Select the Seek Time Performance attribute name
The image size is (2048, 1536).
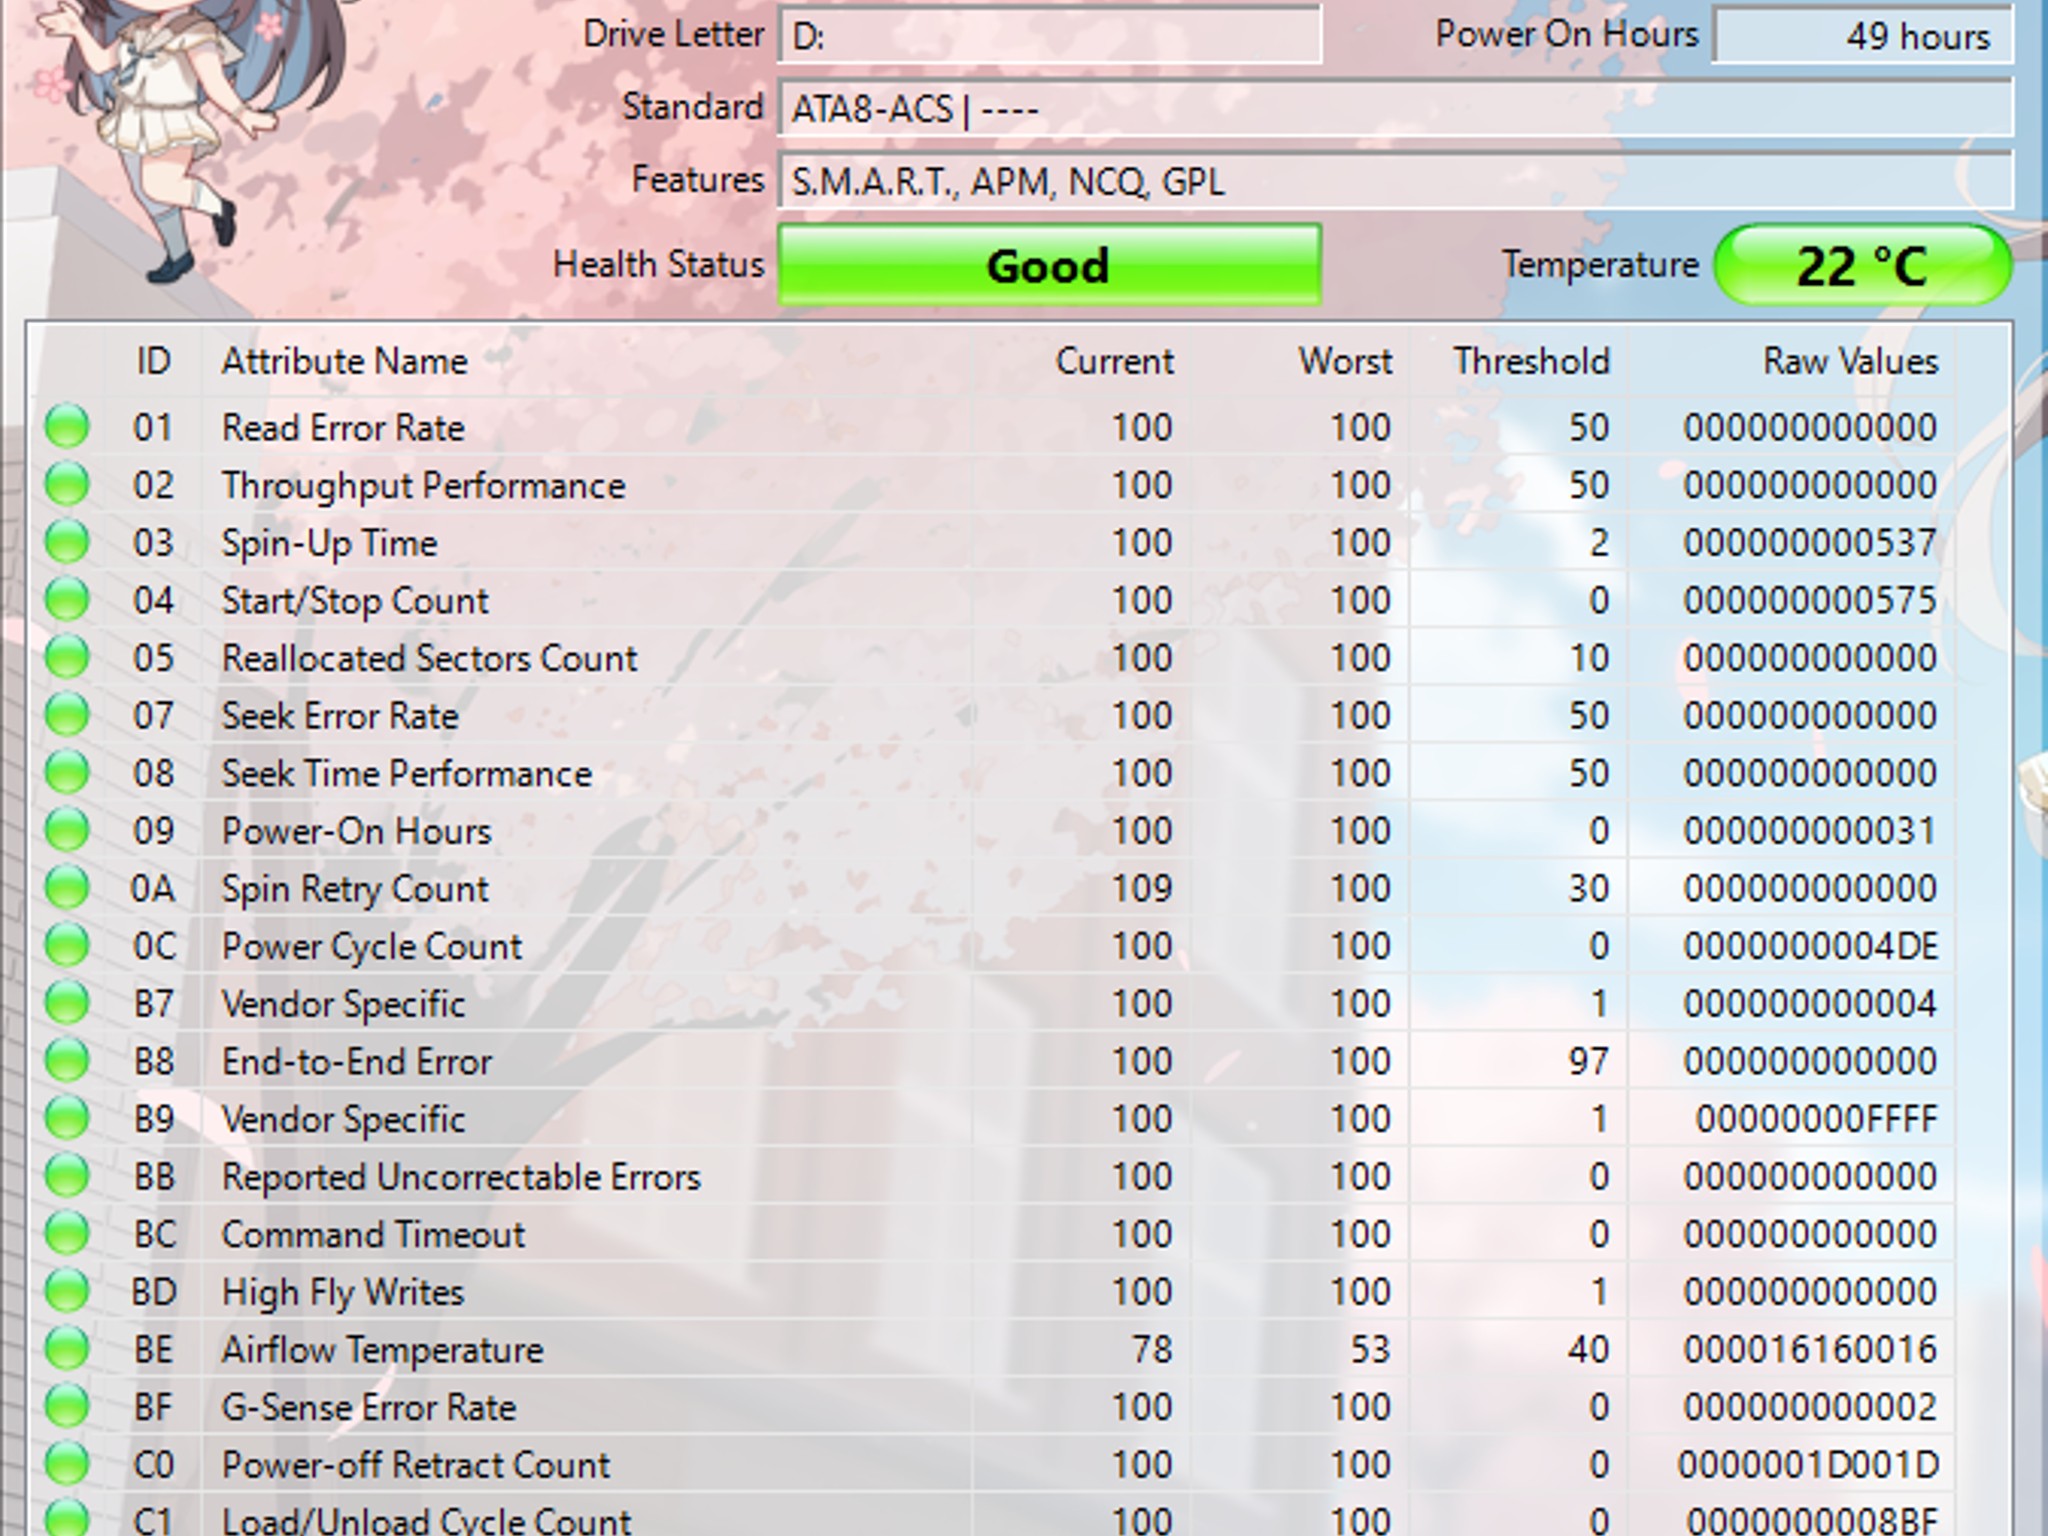pyautogui.click(x=406, y=773)
